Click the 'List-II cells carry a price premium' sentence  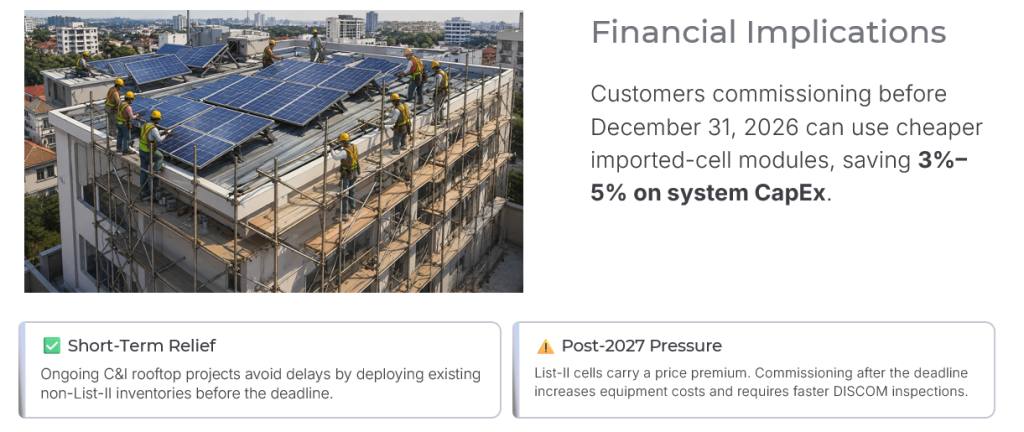(x=641, y=373)
